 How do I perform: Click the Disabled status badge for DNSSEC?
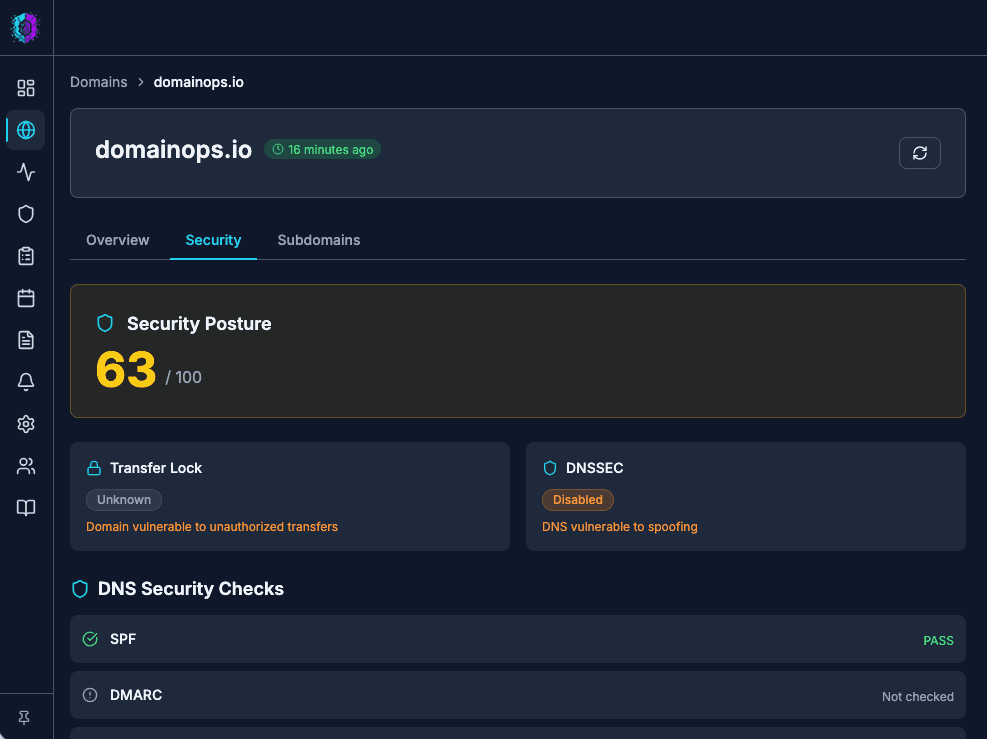[578, 500]
